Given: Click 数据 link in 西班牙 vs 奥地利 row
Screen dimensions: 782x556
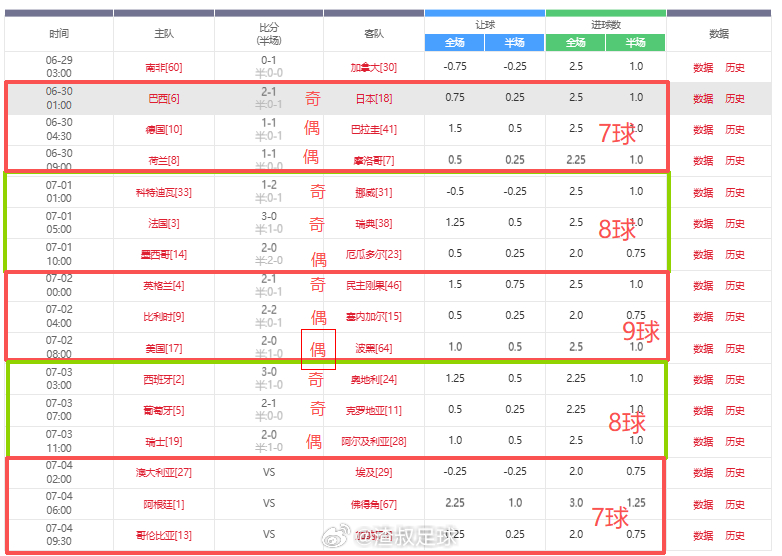Looking at the screenshot, I should pyautogui.click(x=703, y=379).
